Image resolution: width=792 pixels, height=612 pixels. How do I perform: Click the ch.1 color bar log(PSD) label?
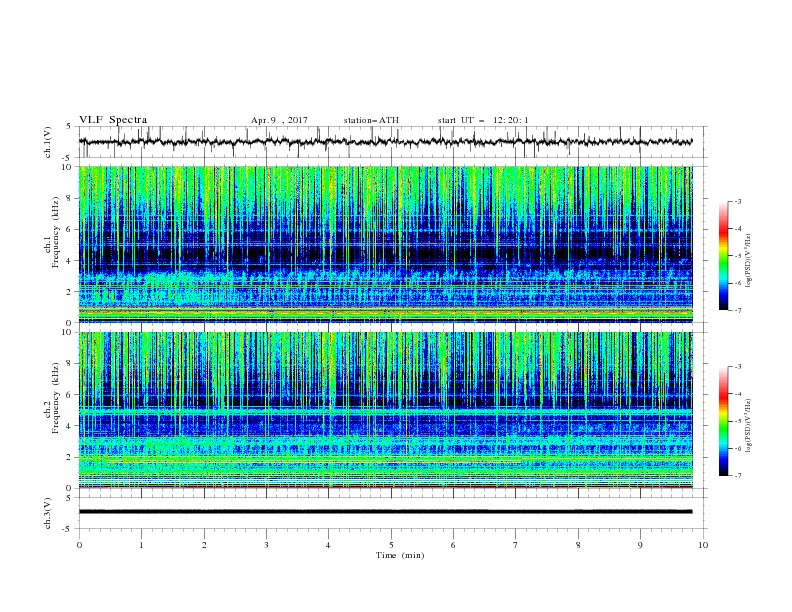click(749, 261)
